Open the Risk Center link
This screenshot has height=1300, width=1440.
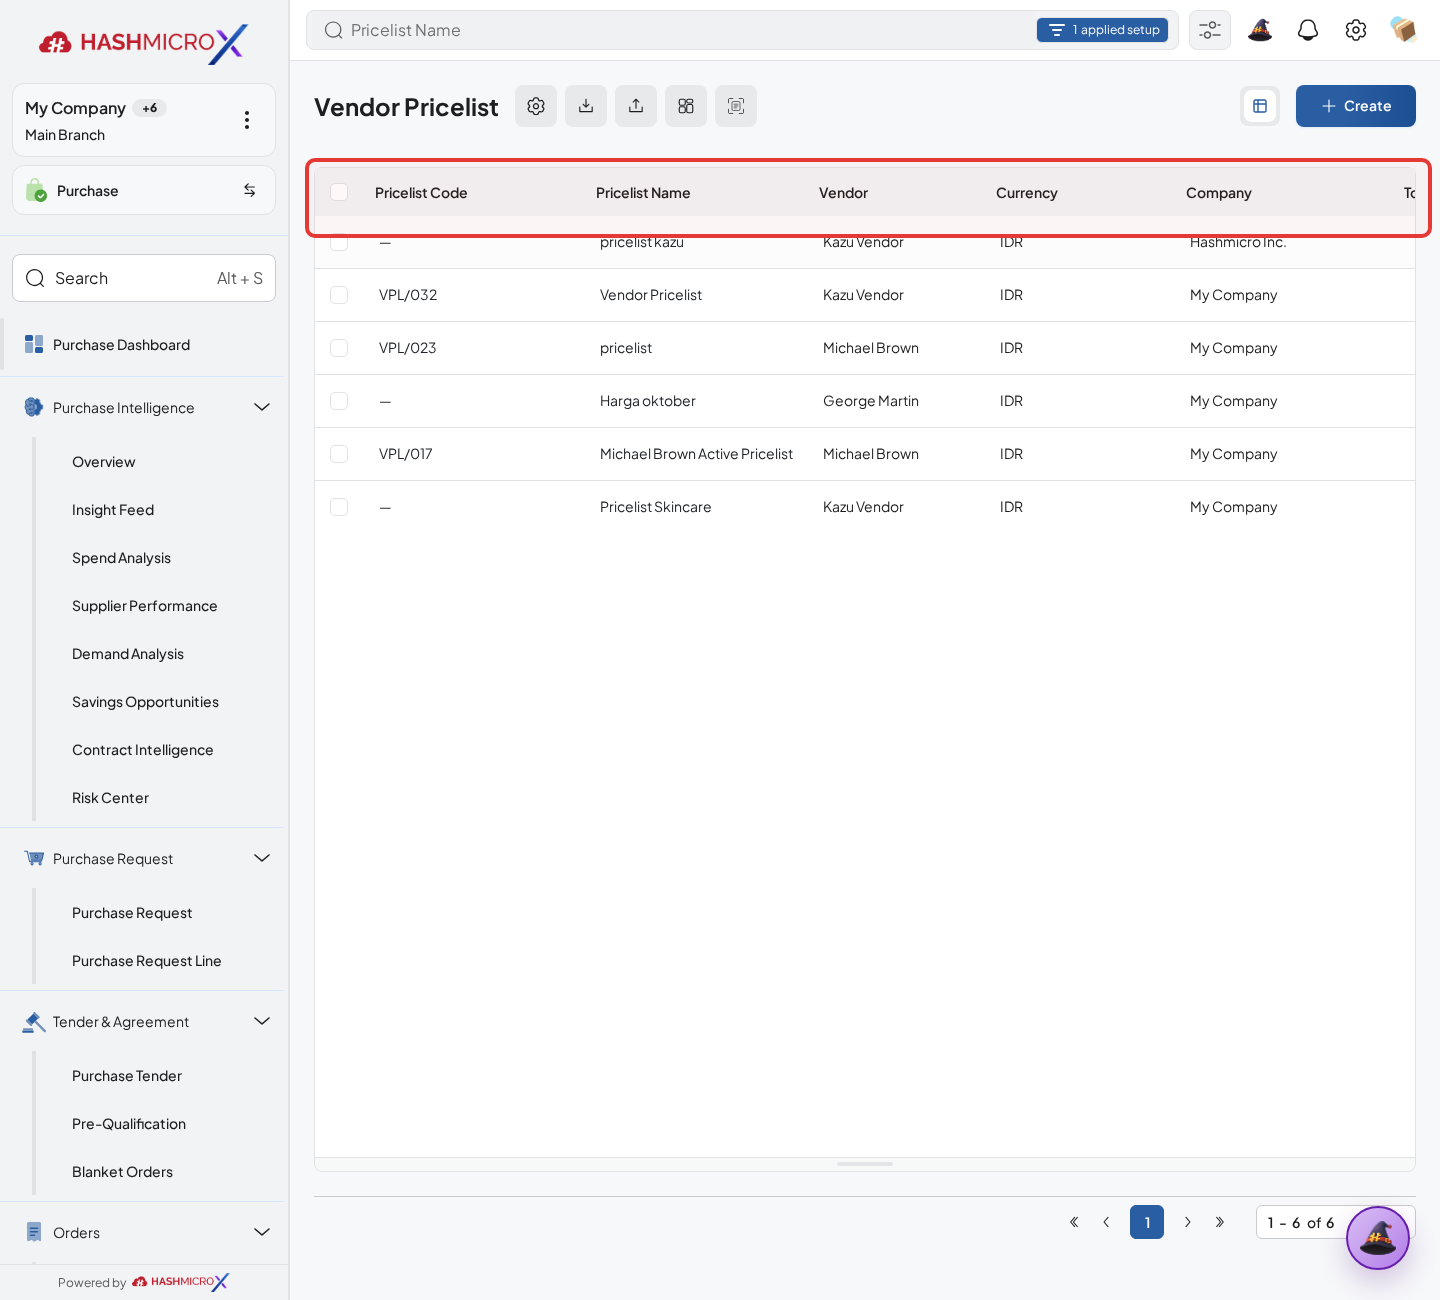click(x=110, y=798)
